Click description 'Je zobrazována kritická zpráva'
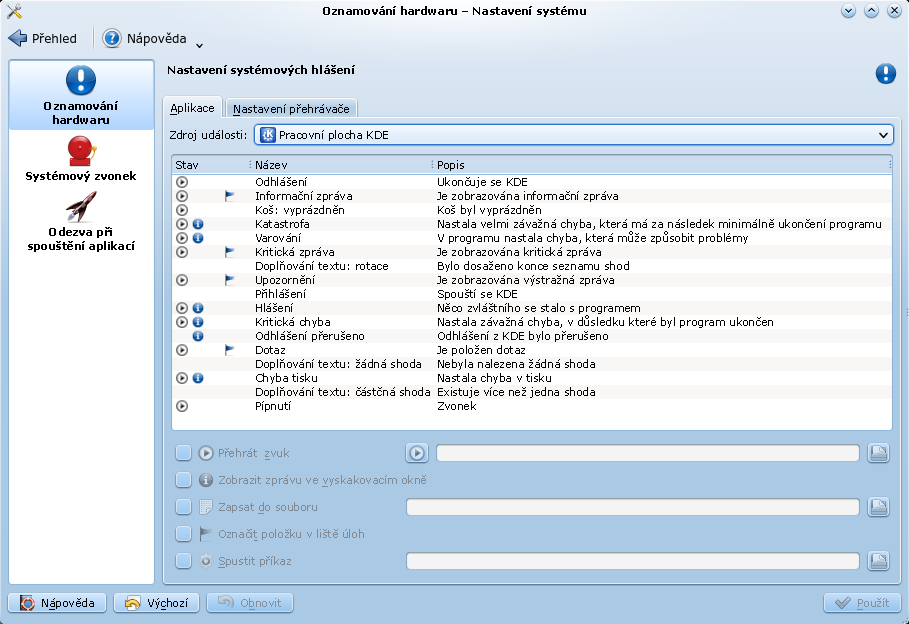The image size is (909, 624). (519, 252)
